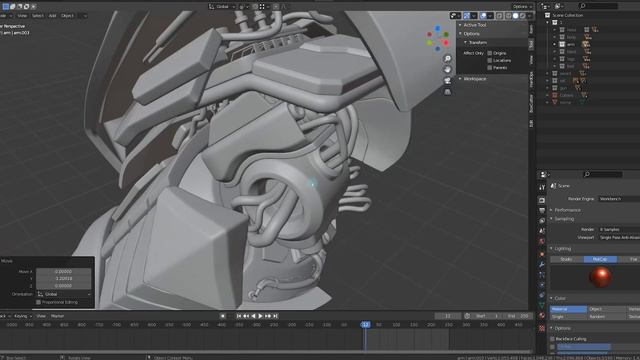Enable Affect Only Locations checkbox
The height and width of the screenshot is (360, 640).
pos(490,60)
